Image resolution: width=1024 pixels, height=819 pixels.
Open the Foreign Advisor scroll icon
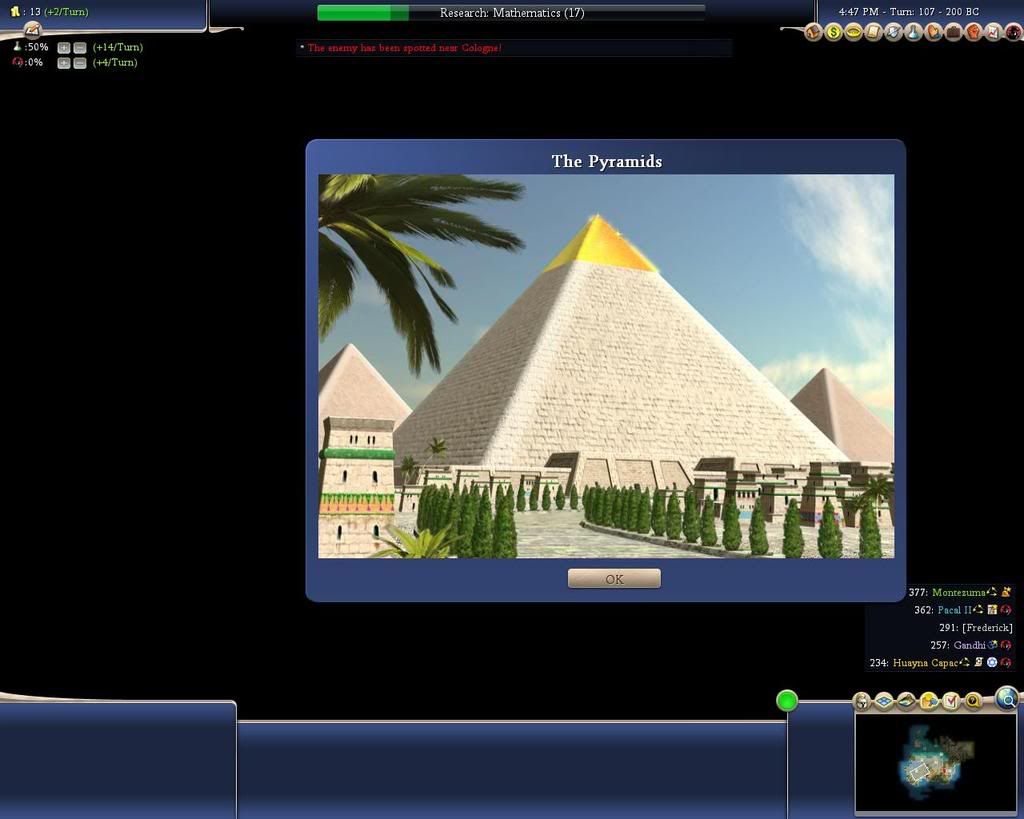[874, 32]
